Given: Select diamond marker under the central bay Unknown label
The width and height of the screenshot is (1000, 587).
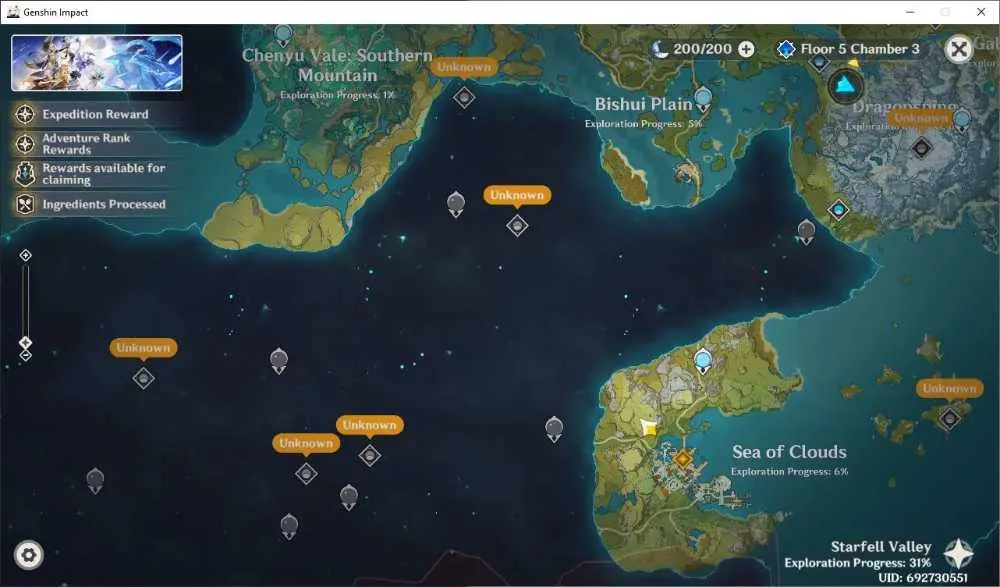Looking at the screenshot, I should pos(517,225).
